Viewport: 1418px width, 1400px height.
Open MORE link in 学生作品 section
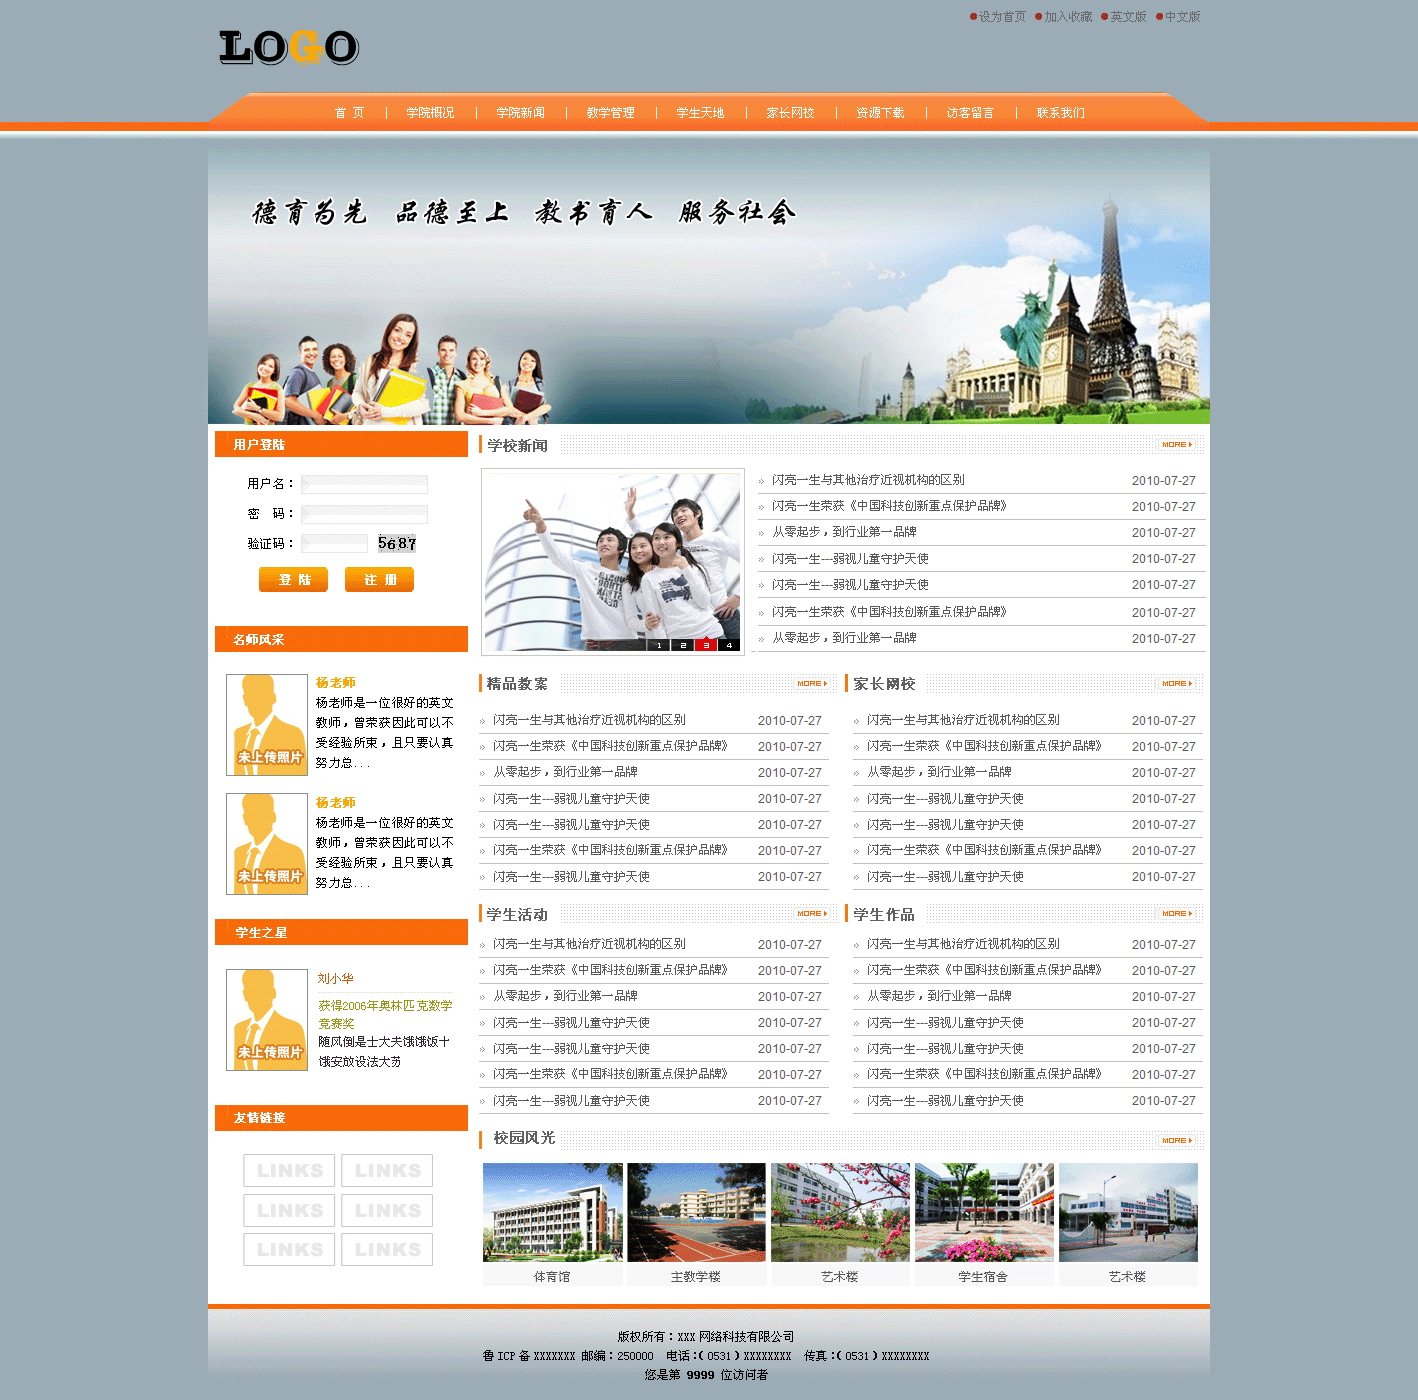[x=1176, y=914]
